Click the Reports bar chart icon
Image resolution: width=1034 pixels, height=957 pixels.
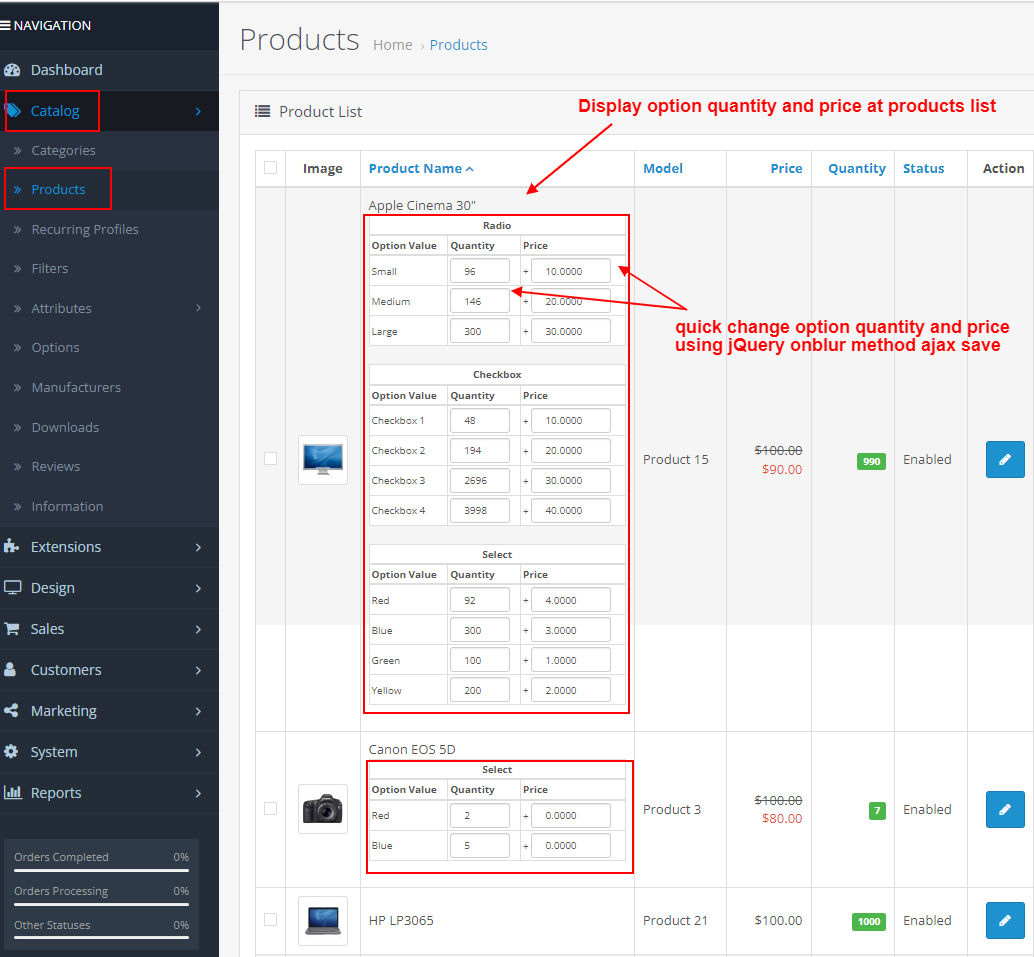(12, 792)
